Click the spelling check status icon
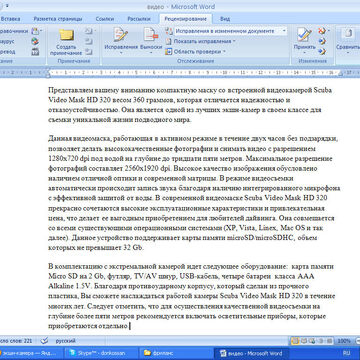The height and width of the screenshot is (360, 360). 44,341
